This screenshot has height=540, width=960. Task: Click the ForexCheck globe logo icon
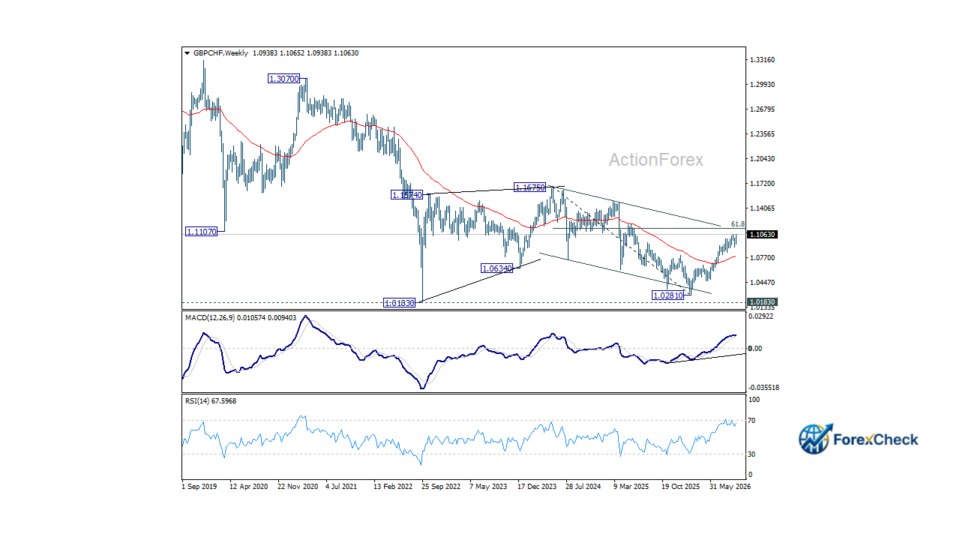(x=815, y=439)
